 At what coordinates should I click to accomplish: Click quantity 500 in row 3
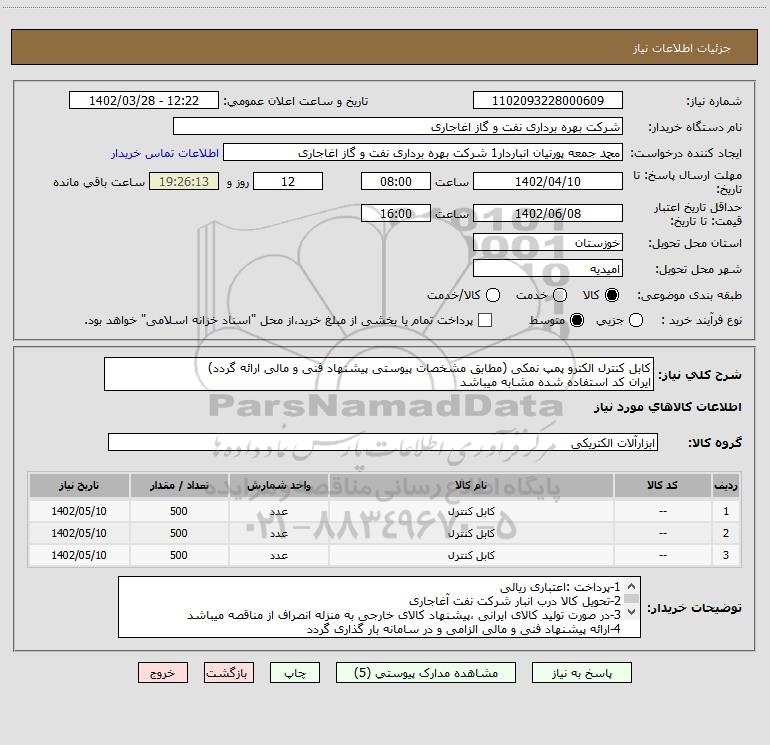[179, 555]
